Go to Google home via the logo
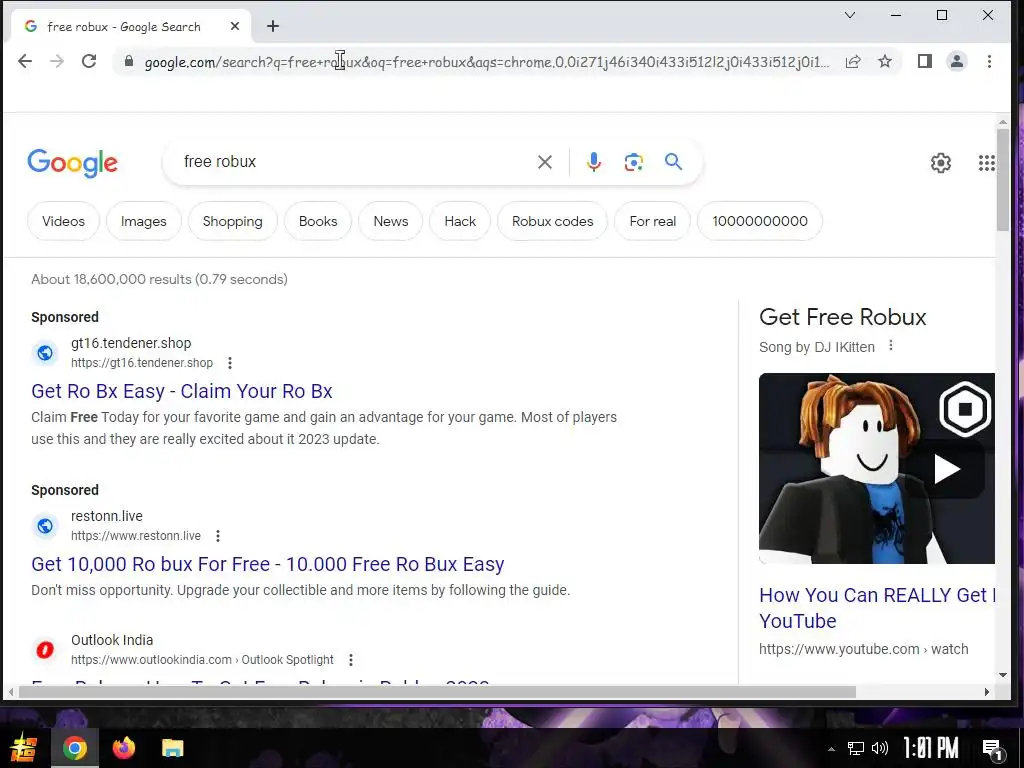This screenshot has height=768, width=1024. [72, 163]
